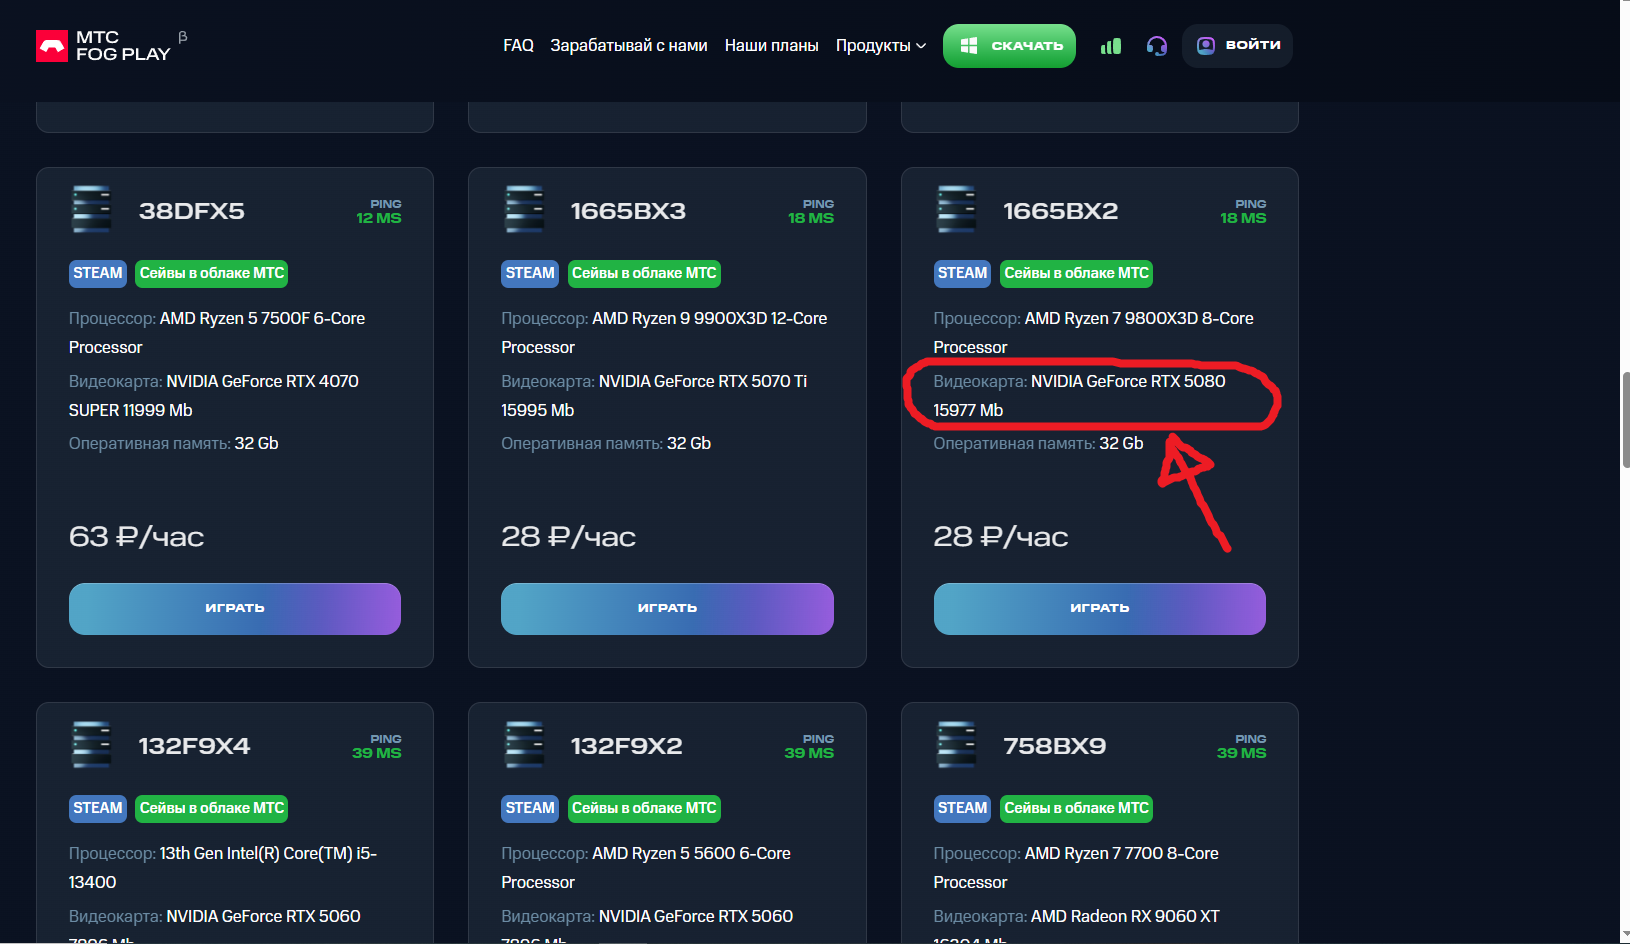Image resolution: width=1630 pixels, height=944 pixels.
Task: Click the 18 MS ping on 1665BX3
Action: pyautogui.click(x=811, y=218)
